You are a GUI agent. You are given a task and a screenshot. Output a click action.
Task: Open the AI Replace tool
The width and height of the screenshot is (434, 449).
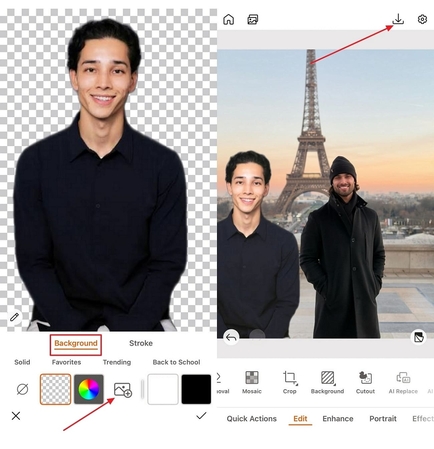tap(403, 382)
